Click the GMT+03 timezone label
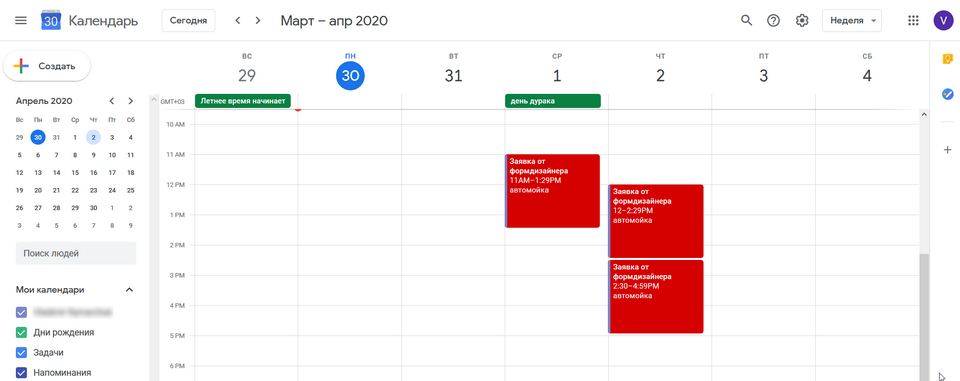Viewport: 960px width, 381px height. (x=173, y=102)
